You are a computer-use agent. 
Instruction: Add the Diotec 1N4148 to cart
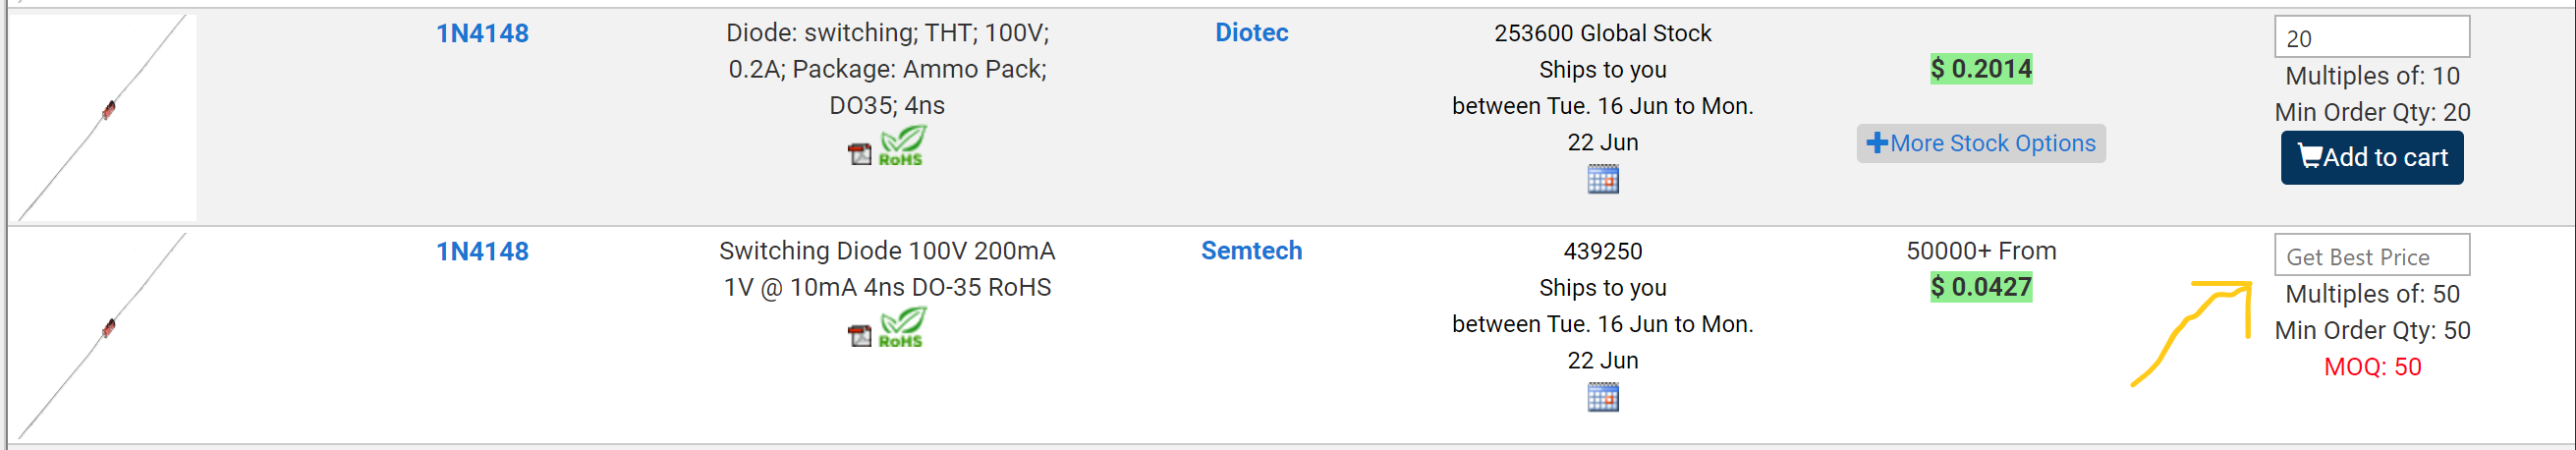pos(2371,158)
